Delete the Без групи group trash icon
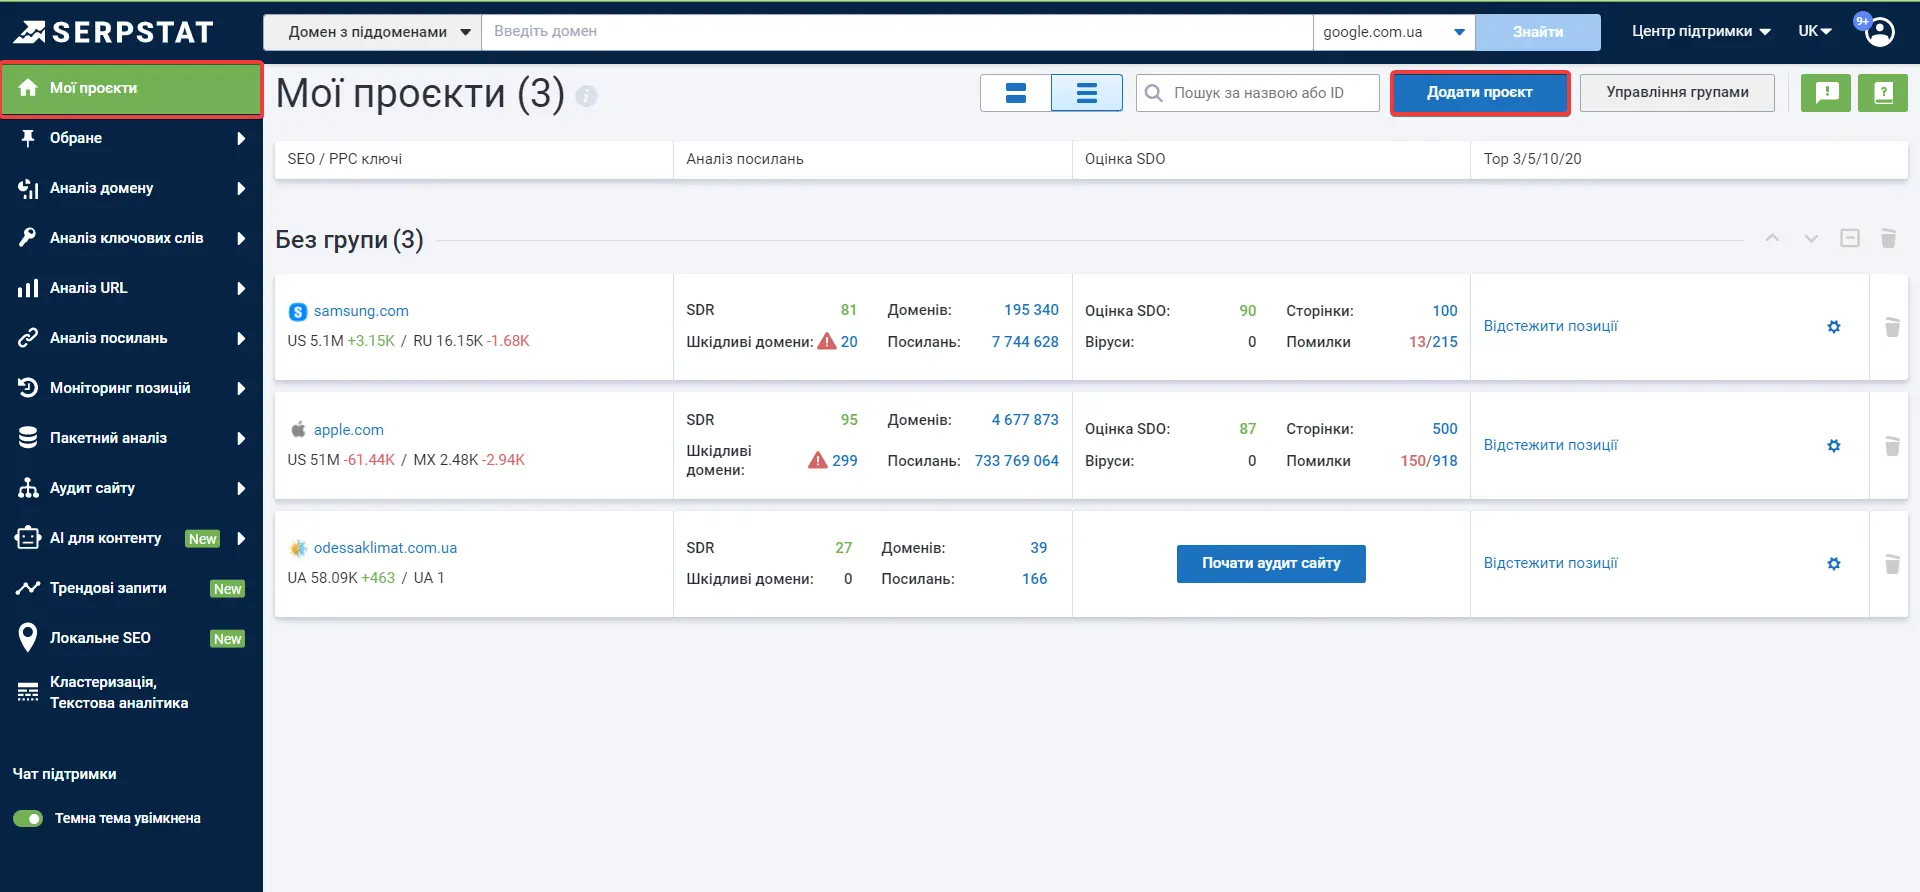Image resolution: width=1920 pixels, height=892 pixels. [x=1888, y=238]
